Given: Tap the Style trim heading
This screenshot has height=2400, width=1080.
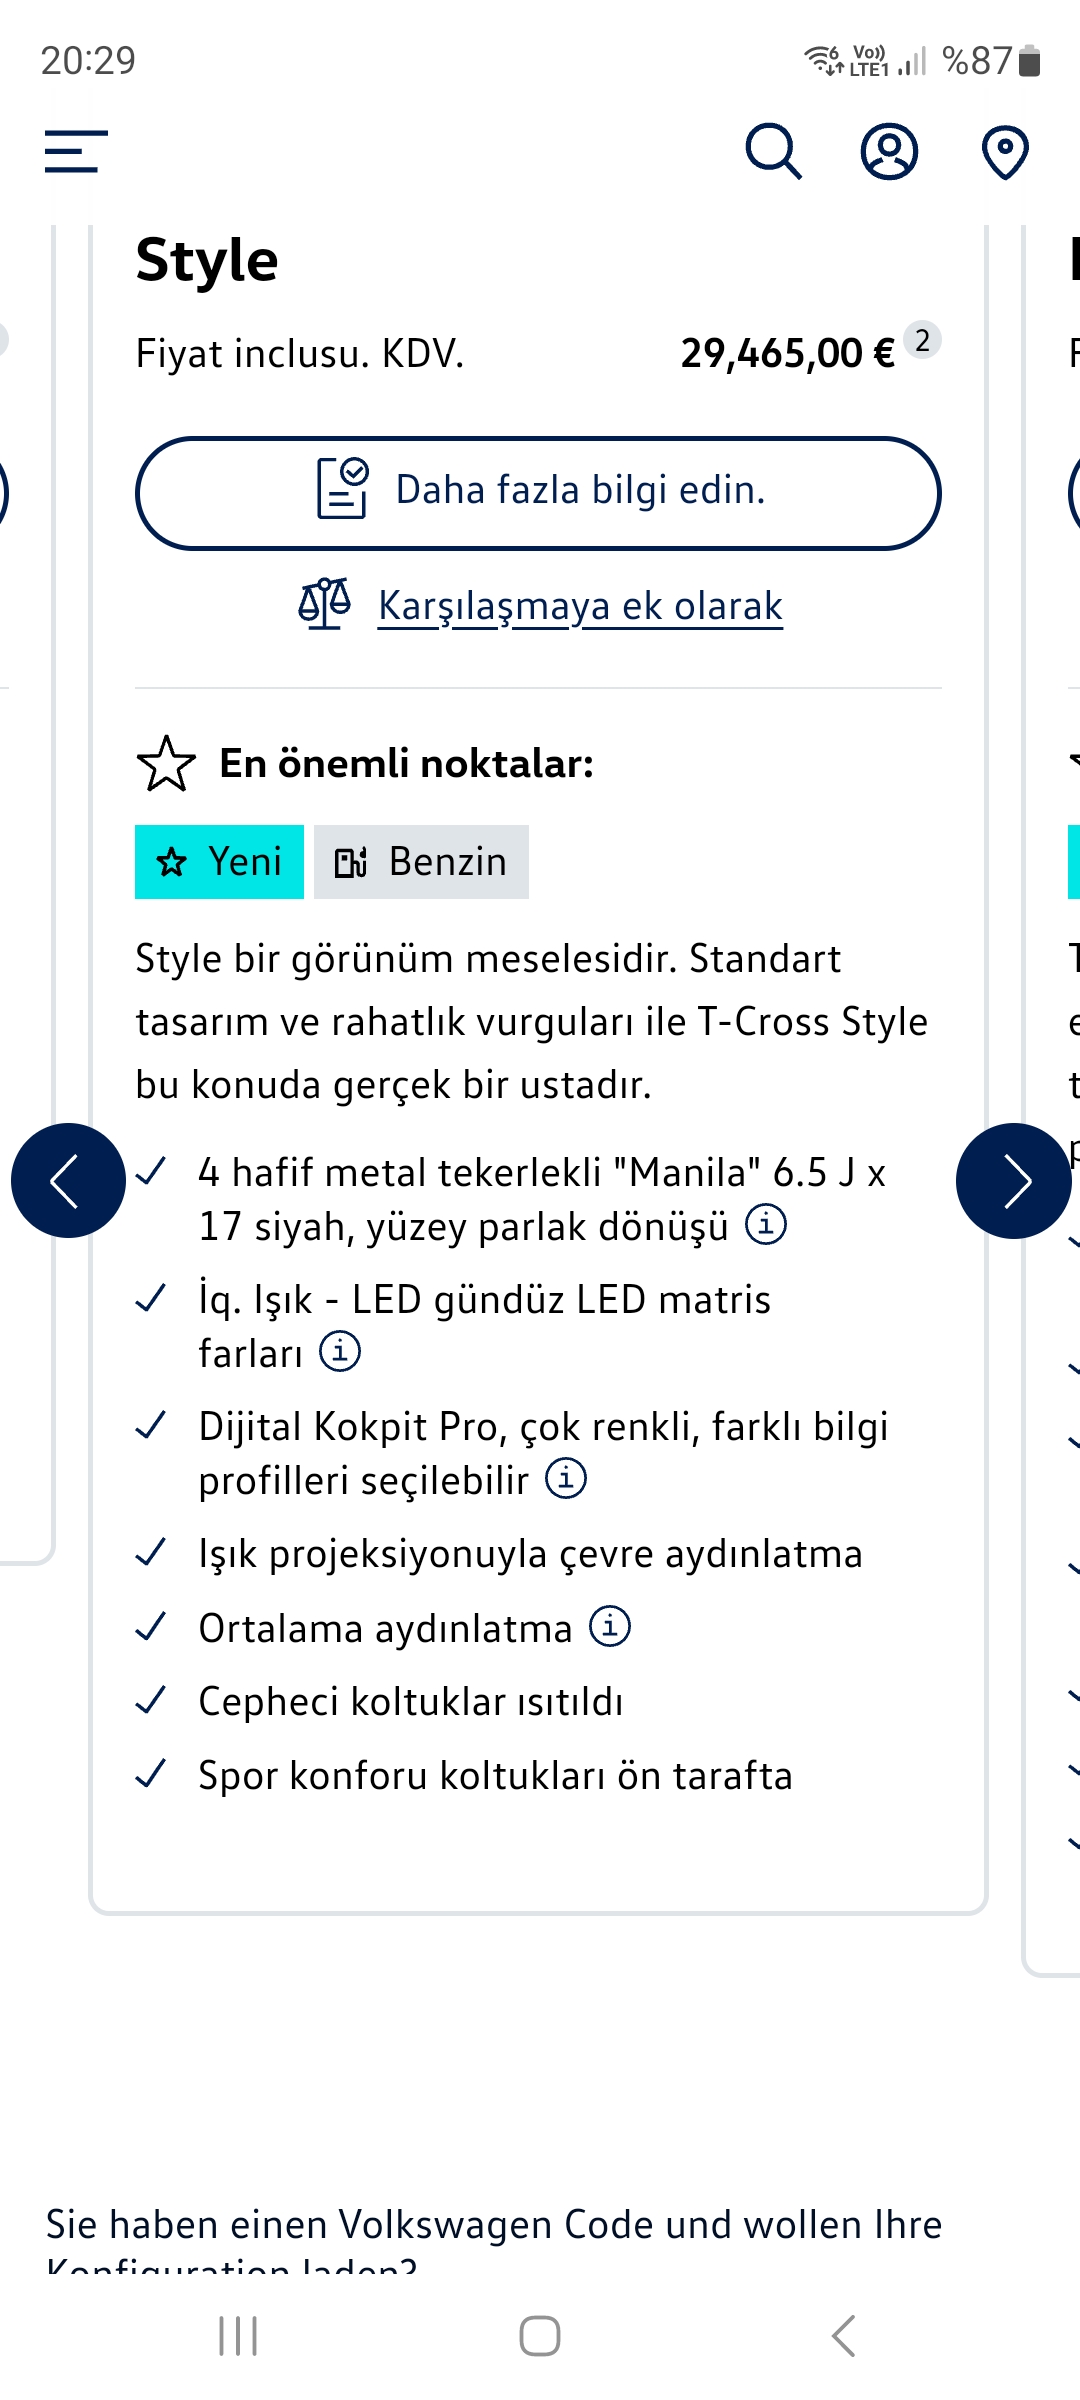Looking at the screenshot, I should click(207, 261).
